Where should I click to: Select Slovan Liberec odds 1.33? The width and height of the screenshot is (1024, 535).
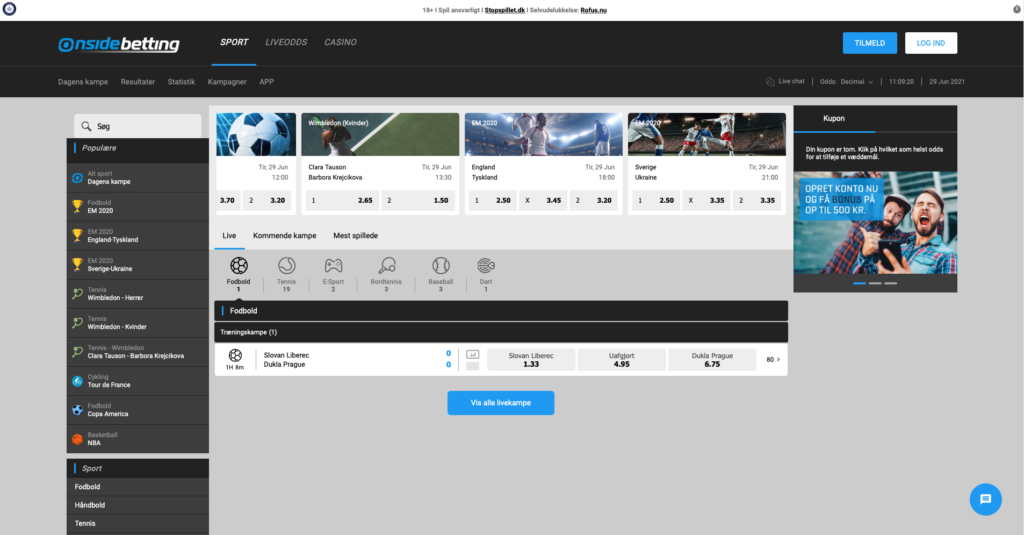pyautogui.click(x=531, y=359)
